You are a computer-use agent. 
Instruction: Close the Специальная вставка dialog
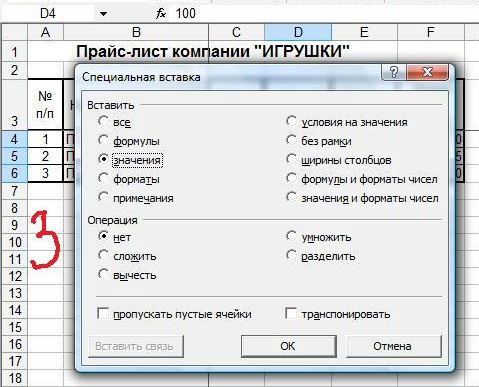pos(427,72)
